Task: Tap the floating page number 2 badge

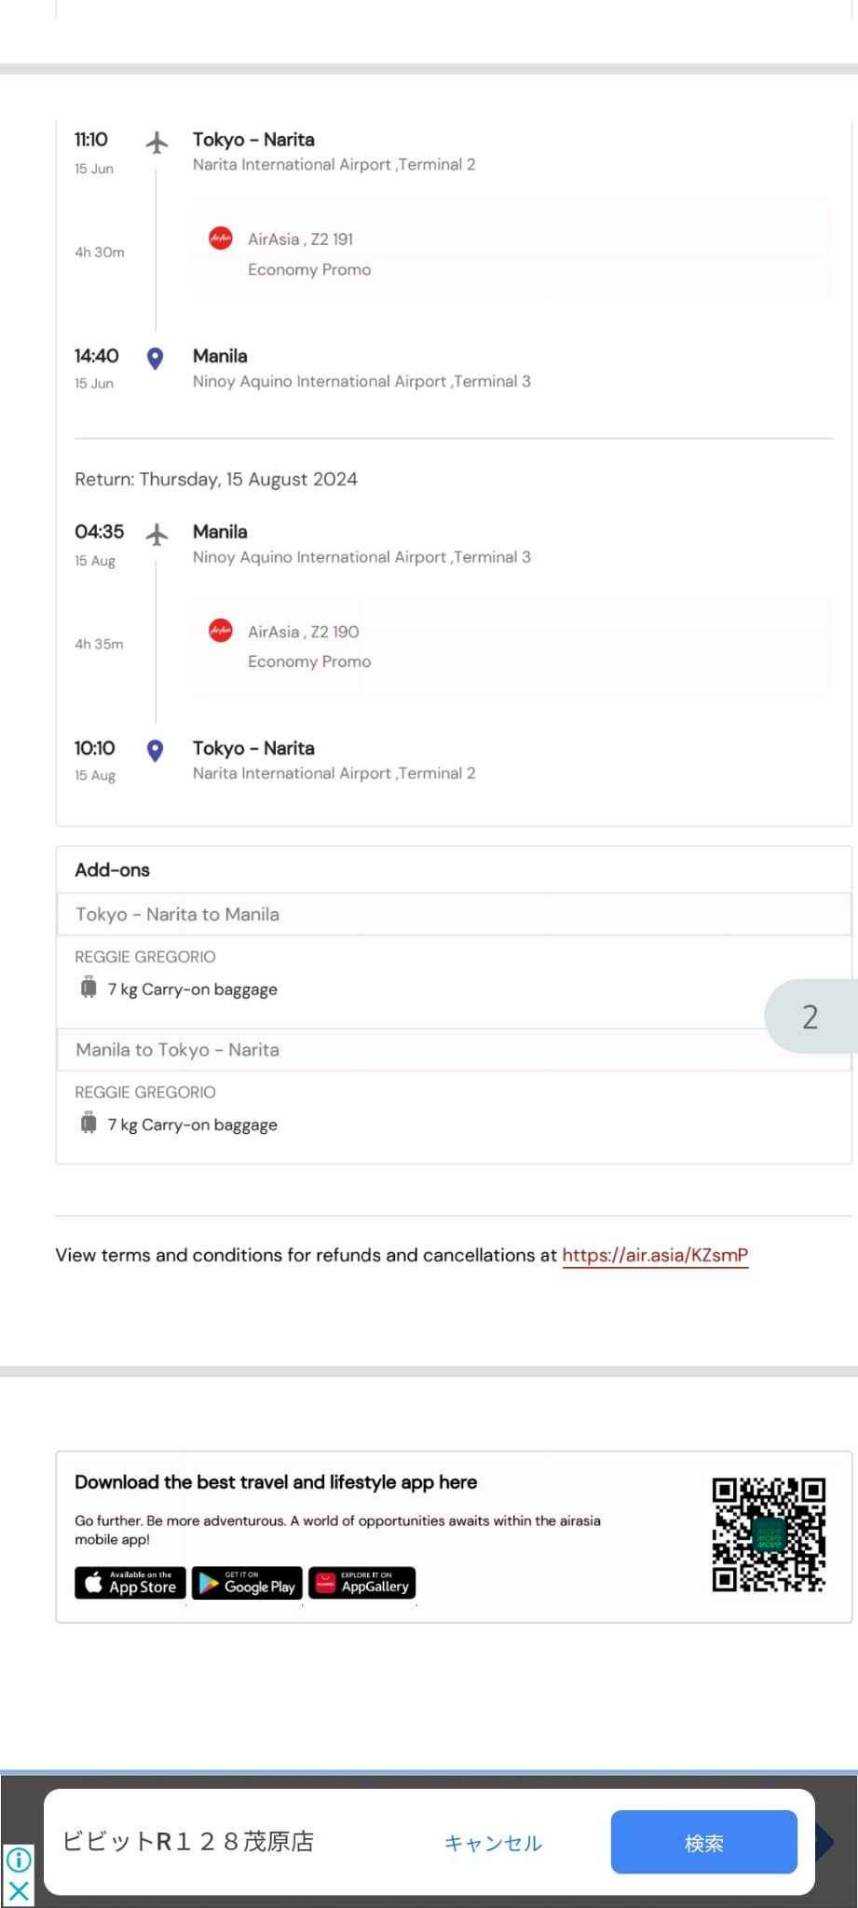Action: pos(810,1016)
